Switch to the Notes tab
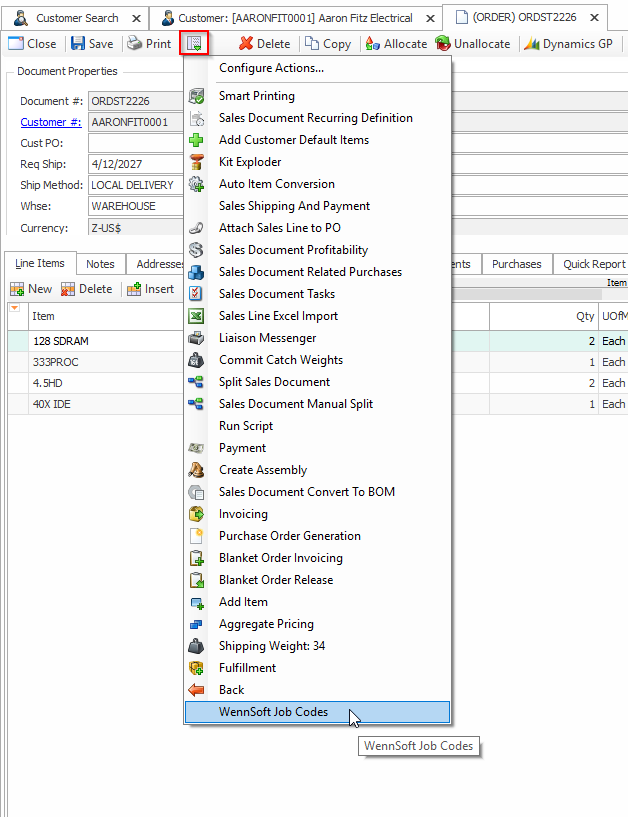 pyautogui.click(x=100, y=264)
